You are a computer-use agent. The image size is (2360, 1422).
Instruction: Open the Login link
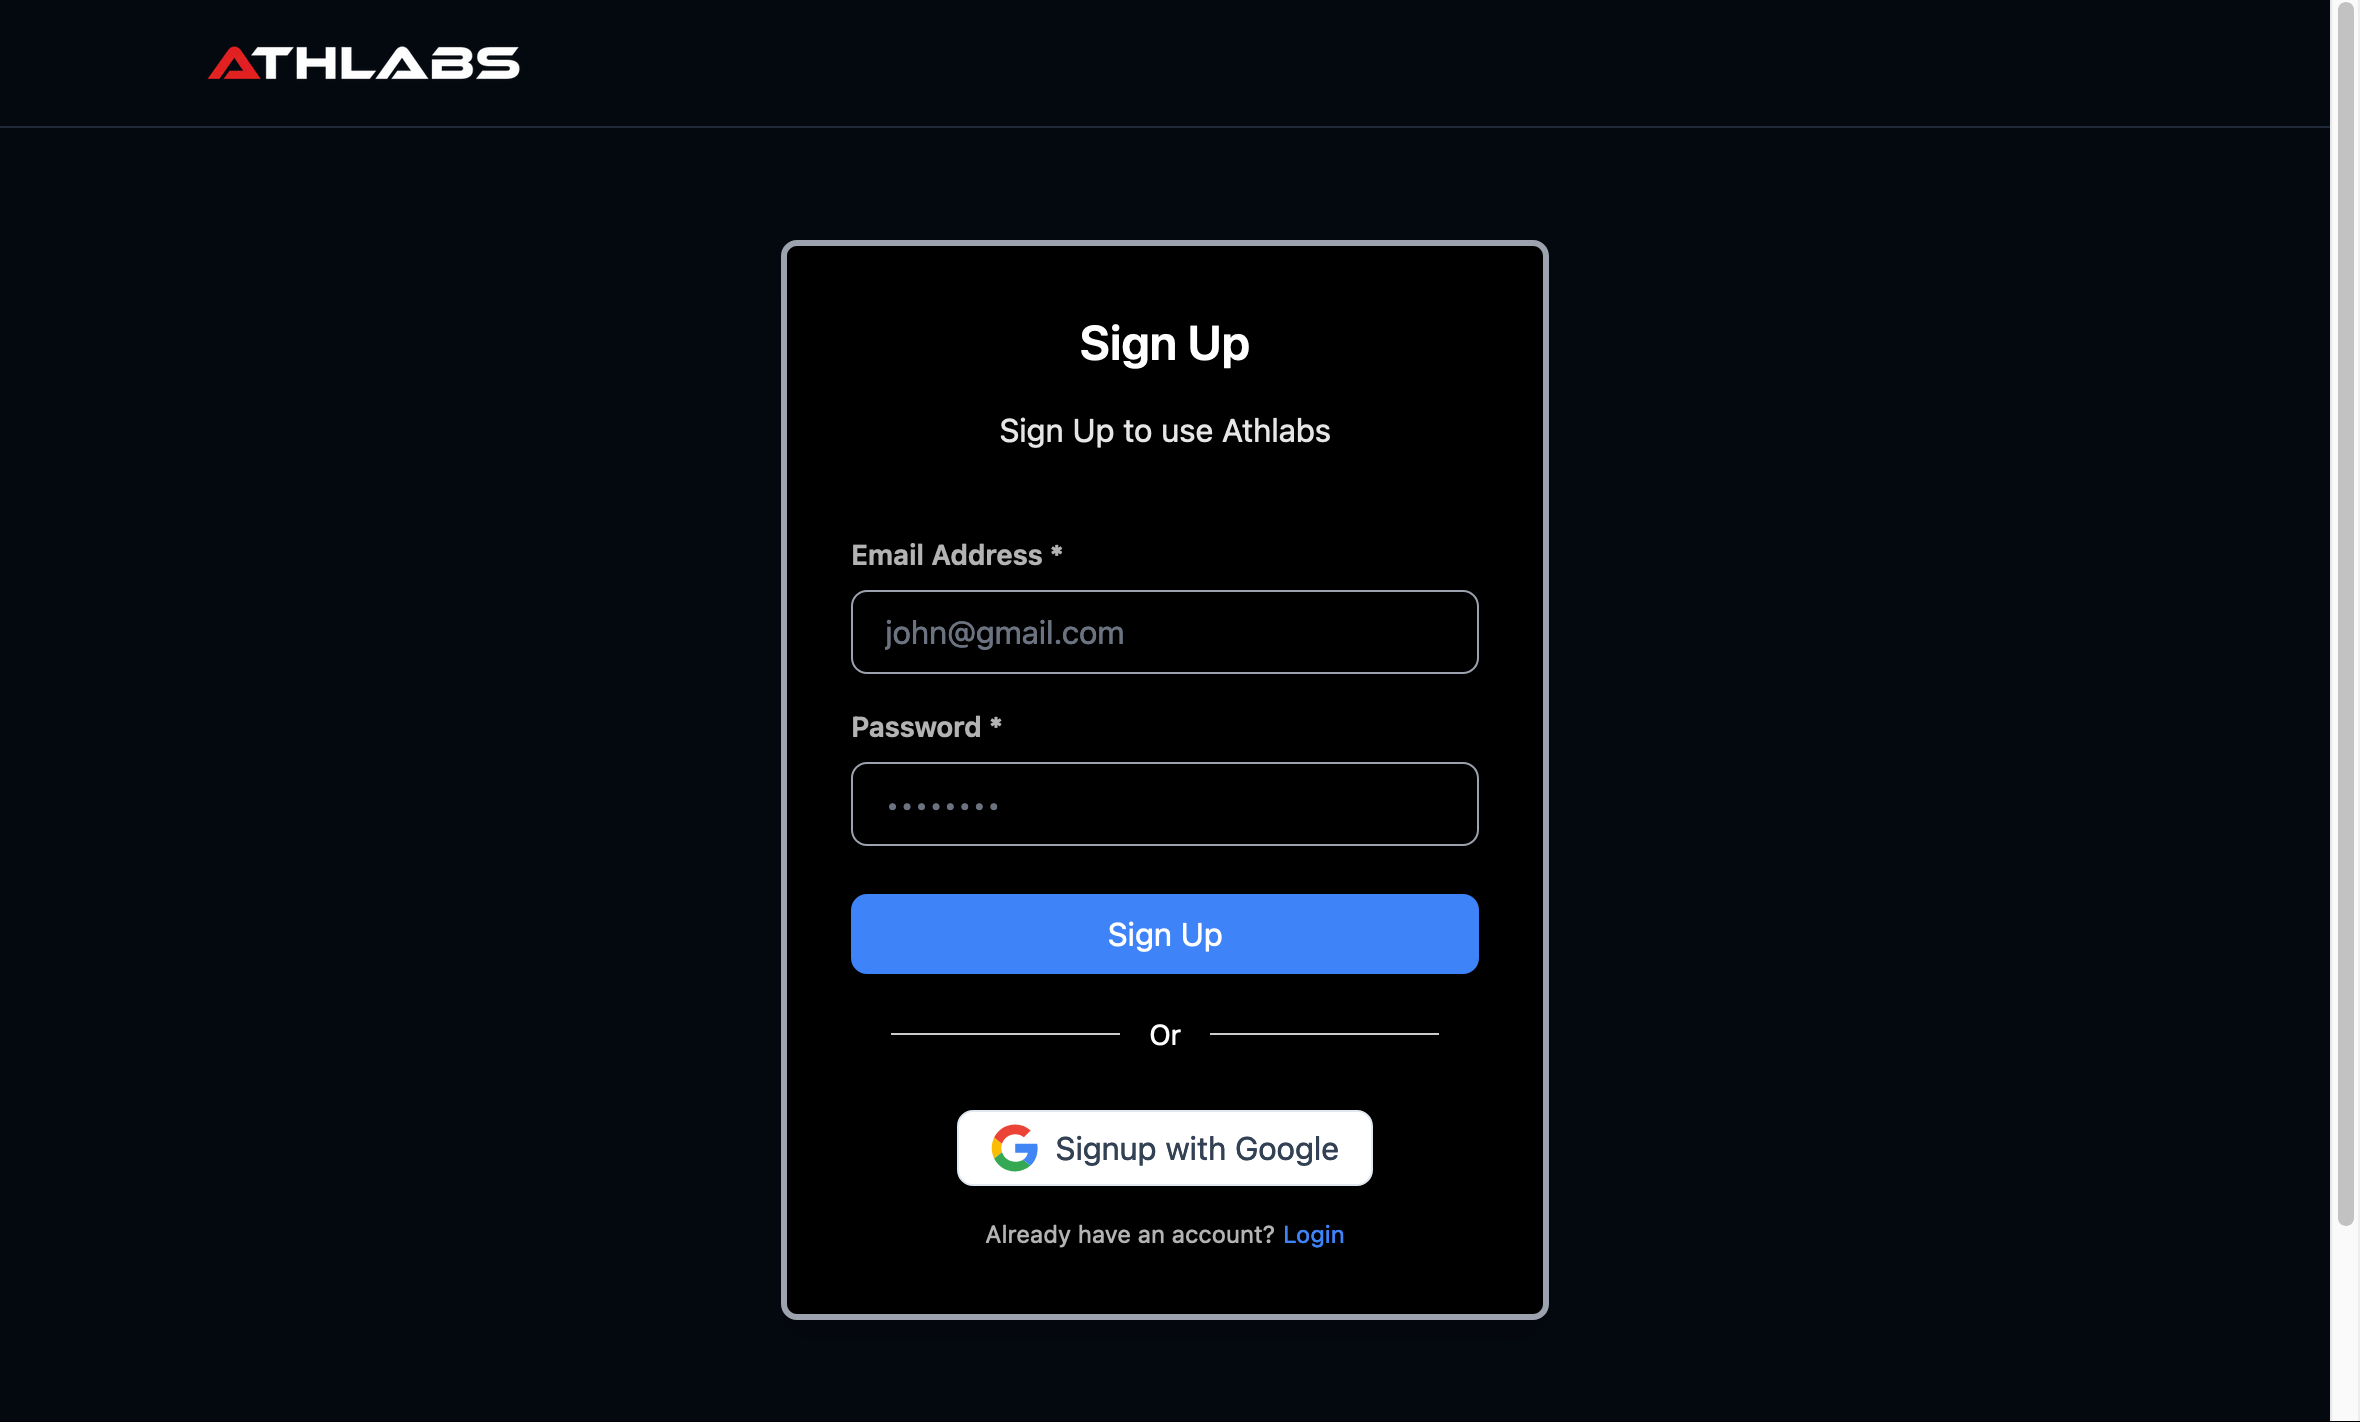coord(1313,1235)
